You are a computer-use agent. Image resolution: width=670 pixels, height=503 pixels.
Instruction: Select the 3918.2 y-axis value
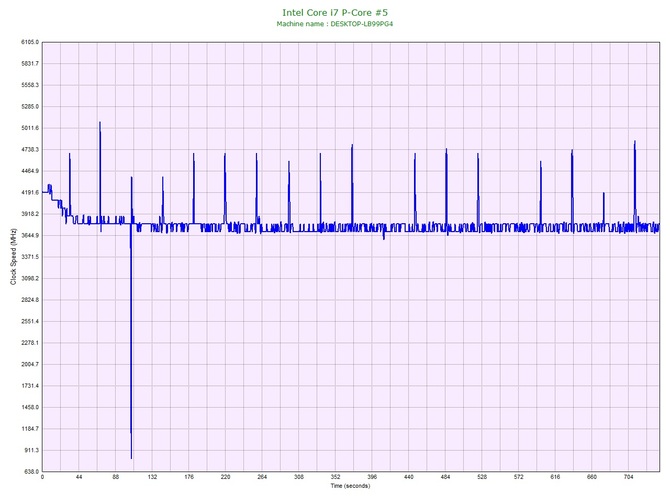tap(30, 214)
